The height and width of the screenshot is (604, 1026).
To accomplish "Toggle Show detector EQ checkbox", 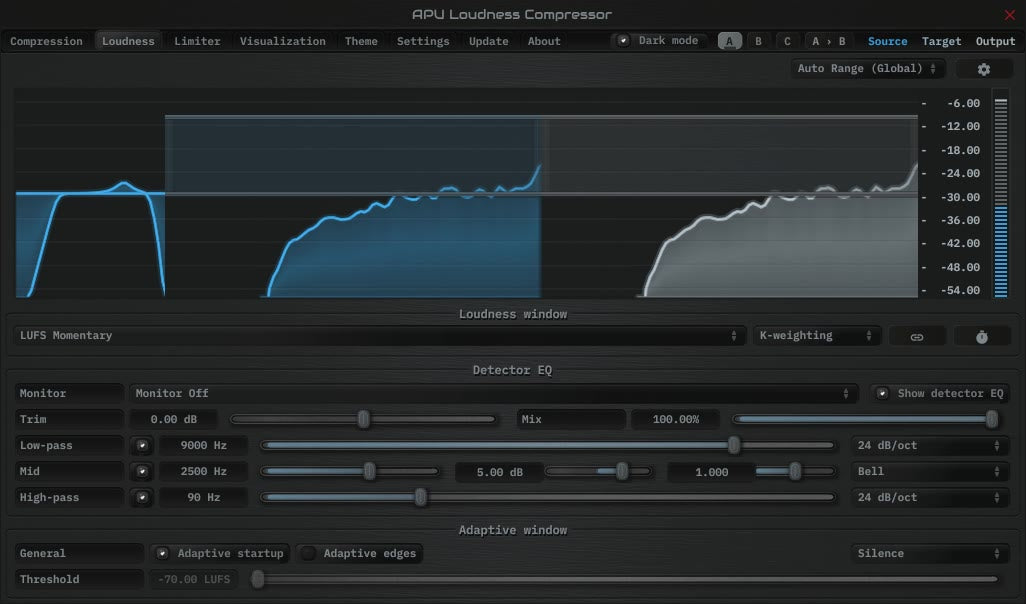I will [x=882, y=393].
